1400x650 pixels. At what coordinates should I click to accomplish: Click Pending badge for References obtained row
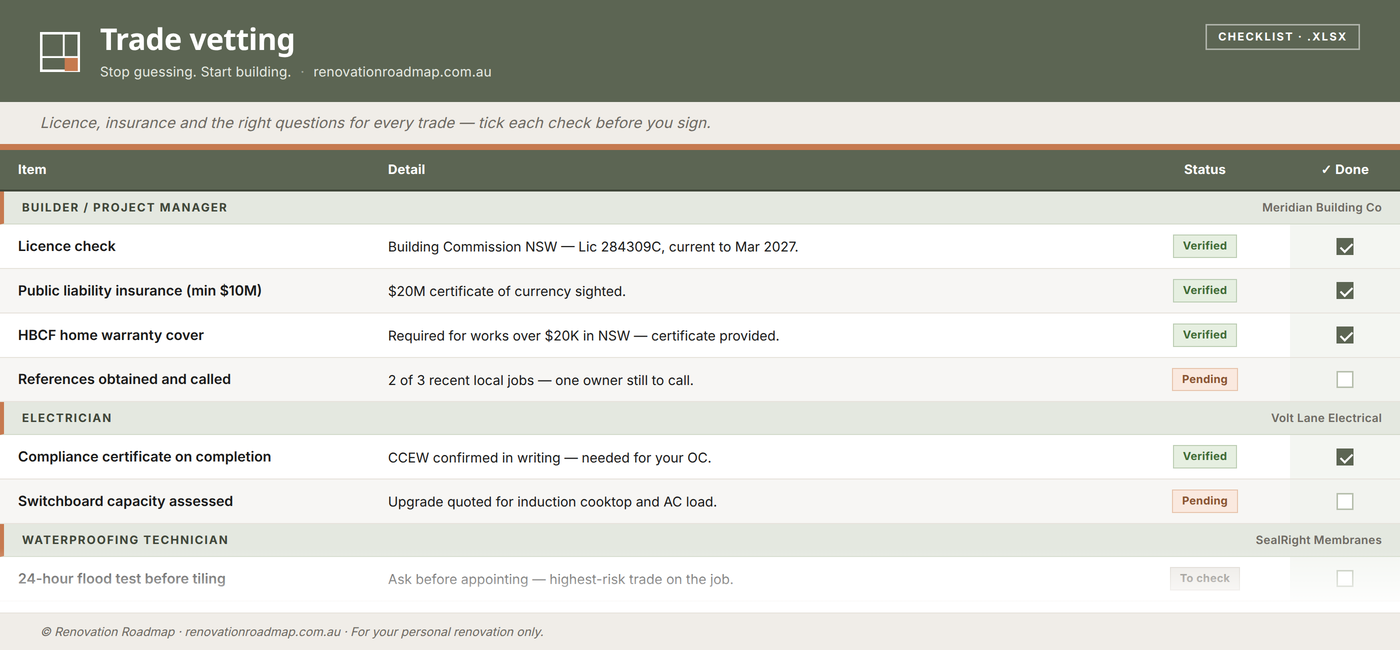click(1205, 379)
